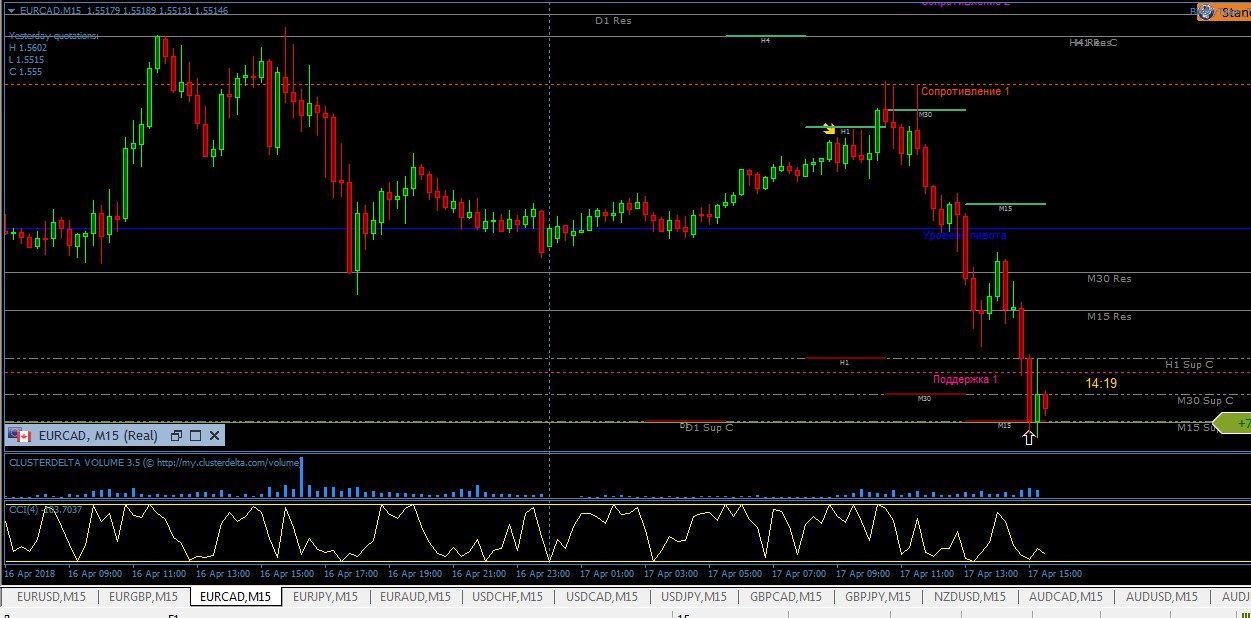This screenshot has height=618, width=1251.
Task: Click the 'Сопротивление 1' resistance label
Action: [x=965, y=92]
